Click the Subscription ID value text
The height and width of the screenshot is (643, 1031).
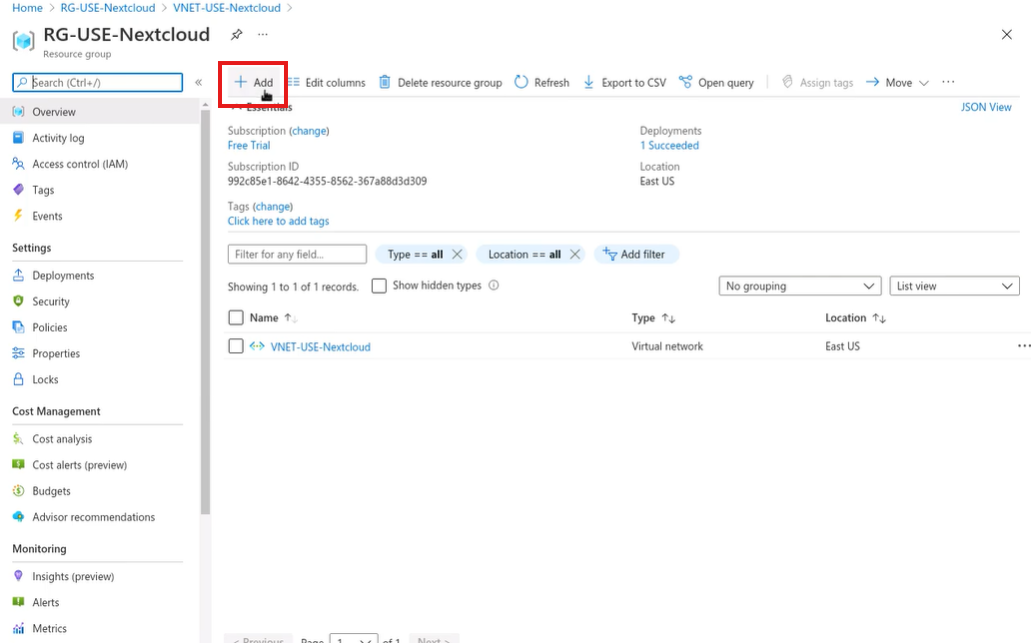[327, 181]
